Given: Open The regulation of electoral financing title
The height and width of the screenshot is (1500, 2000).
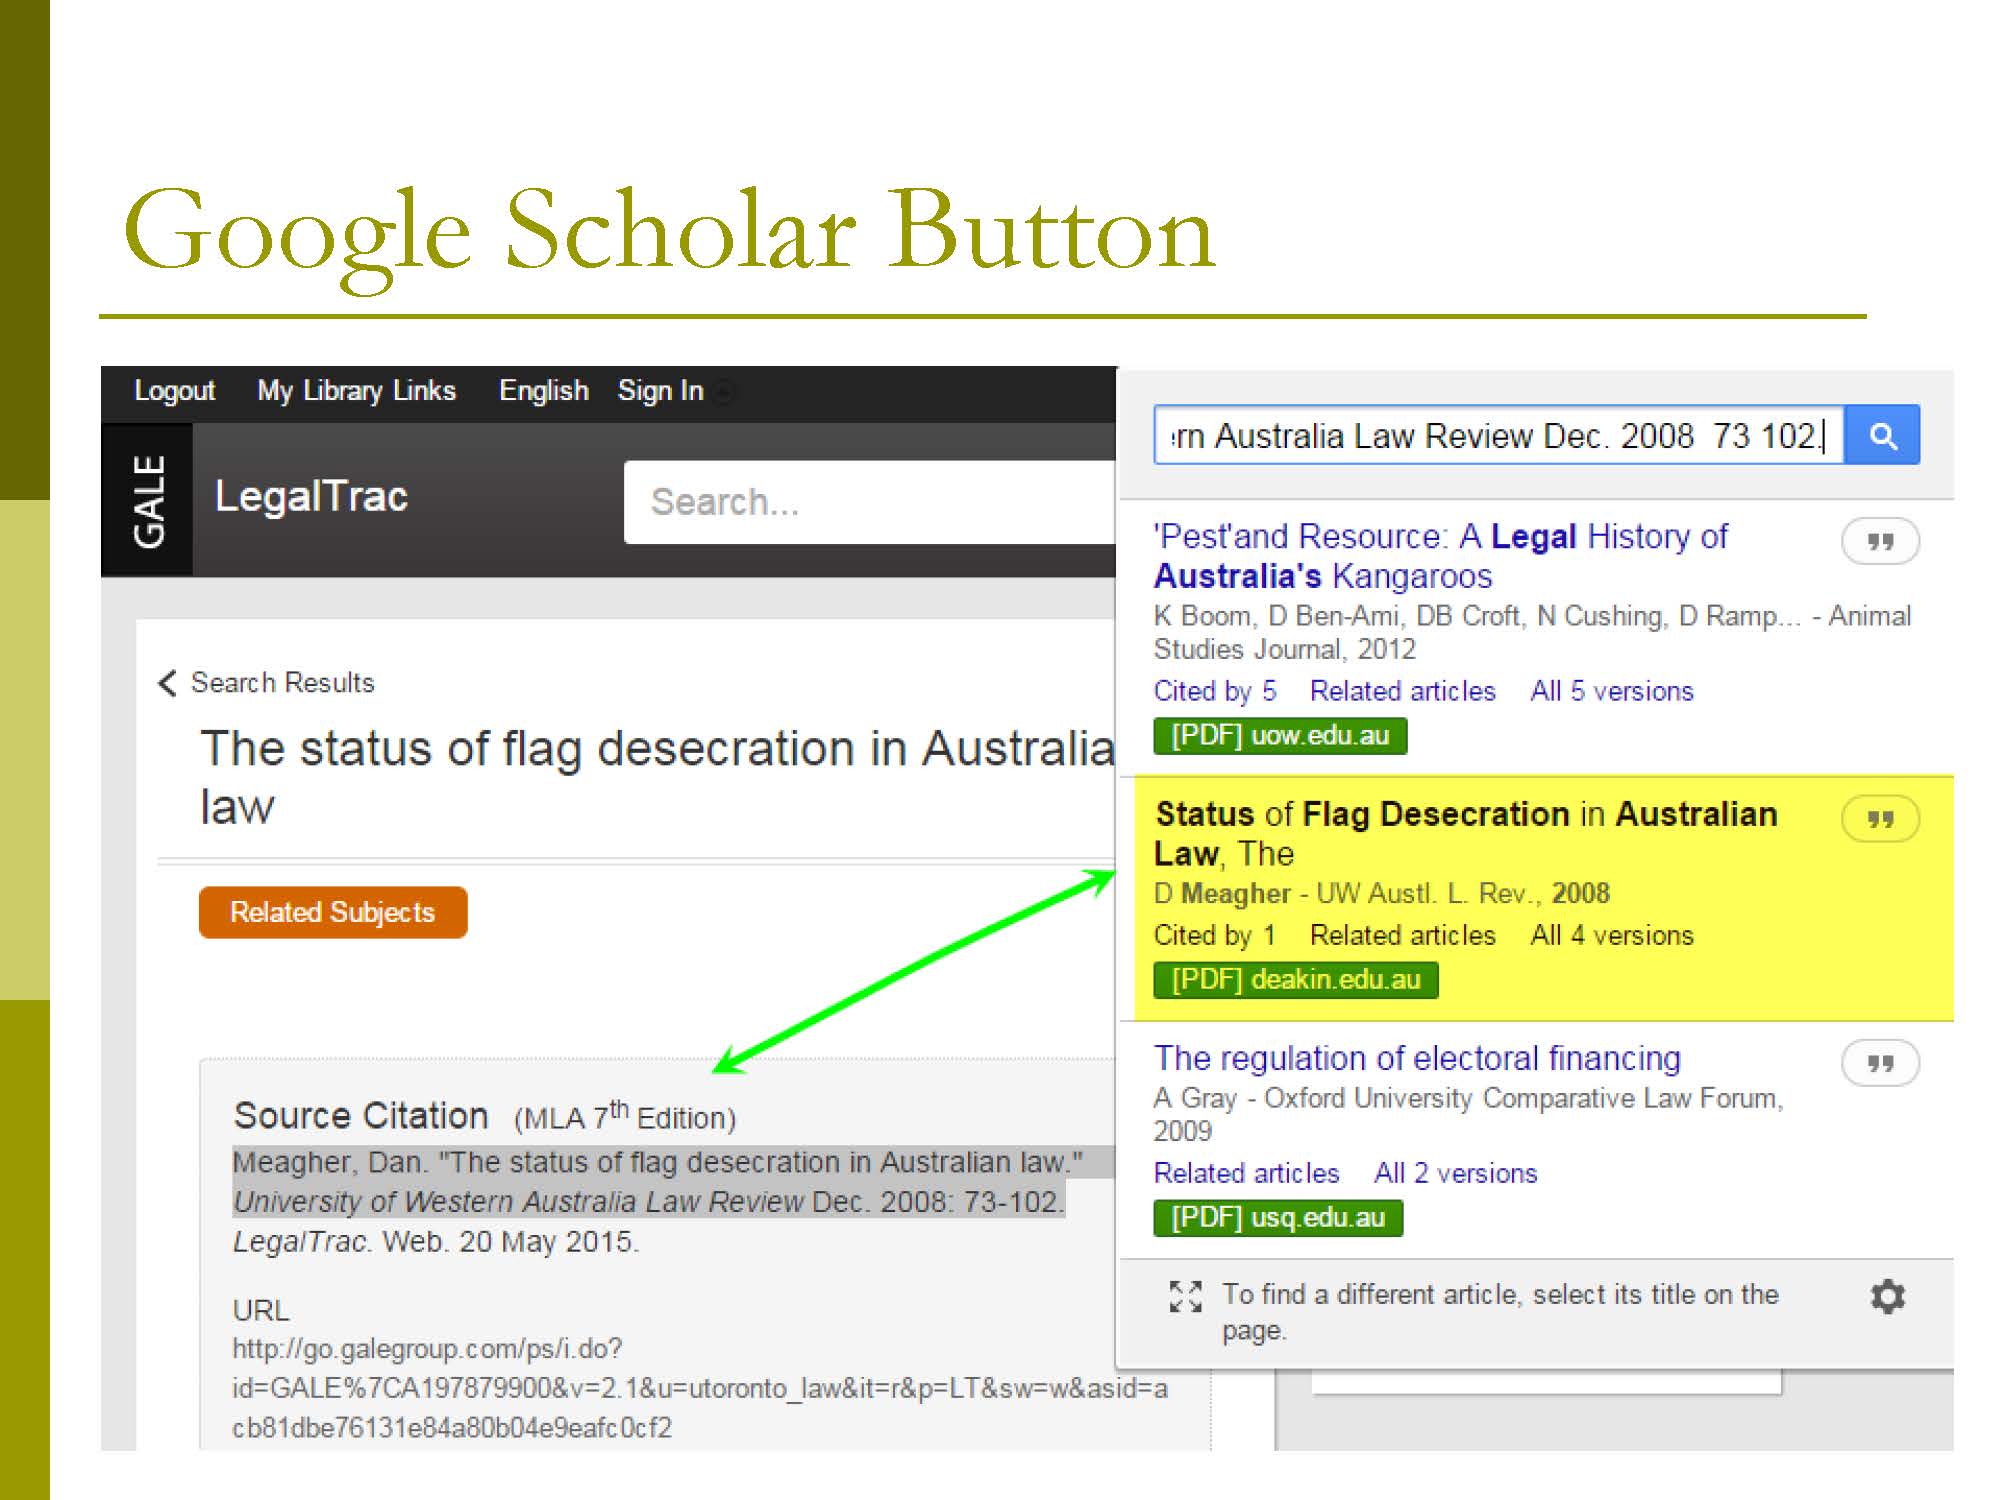Looking at the screenshot, I should (x=1417, y=1058).
